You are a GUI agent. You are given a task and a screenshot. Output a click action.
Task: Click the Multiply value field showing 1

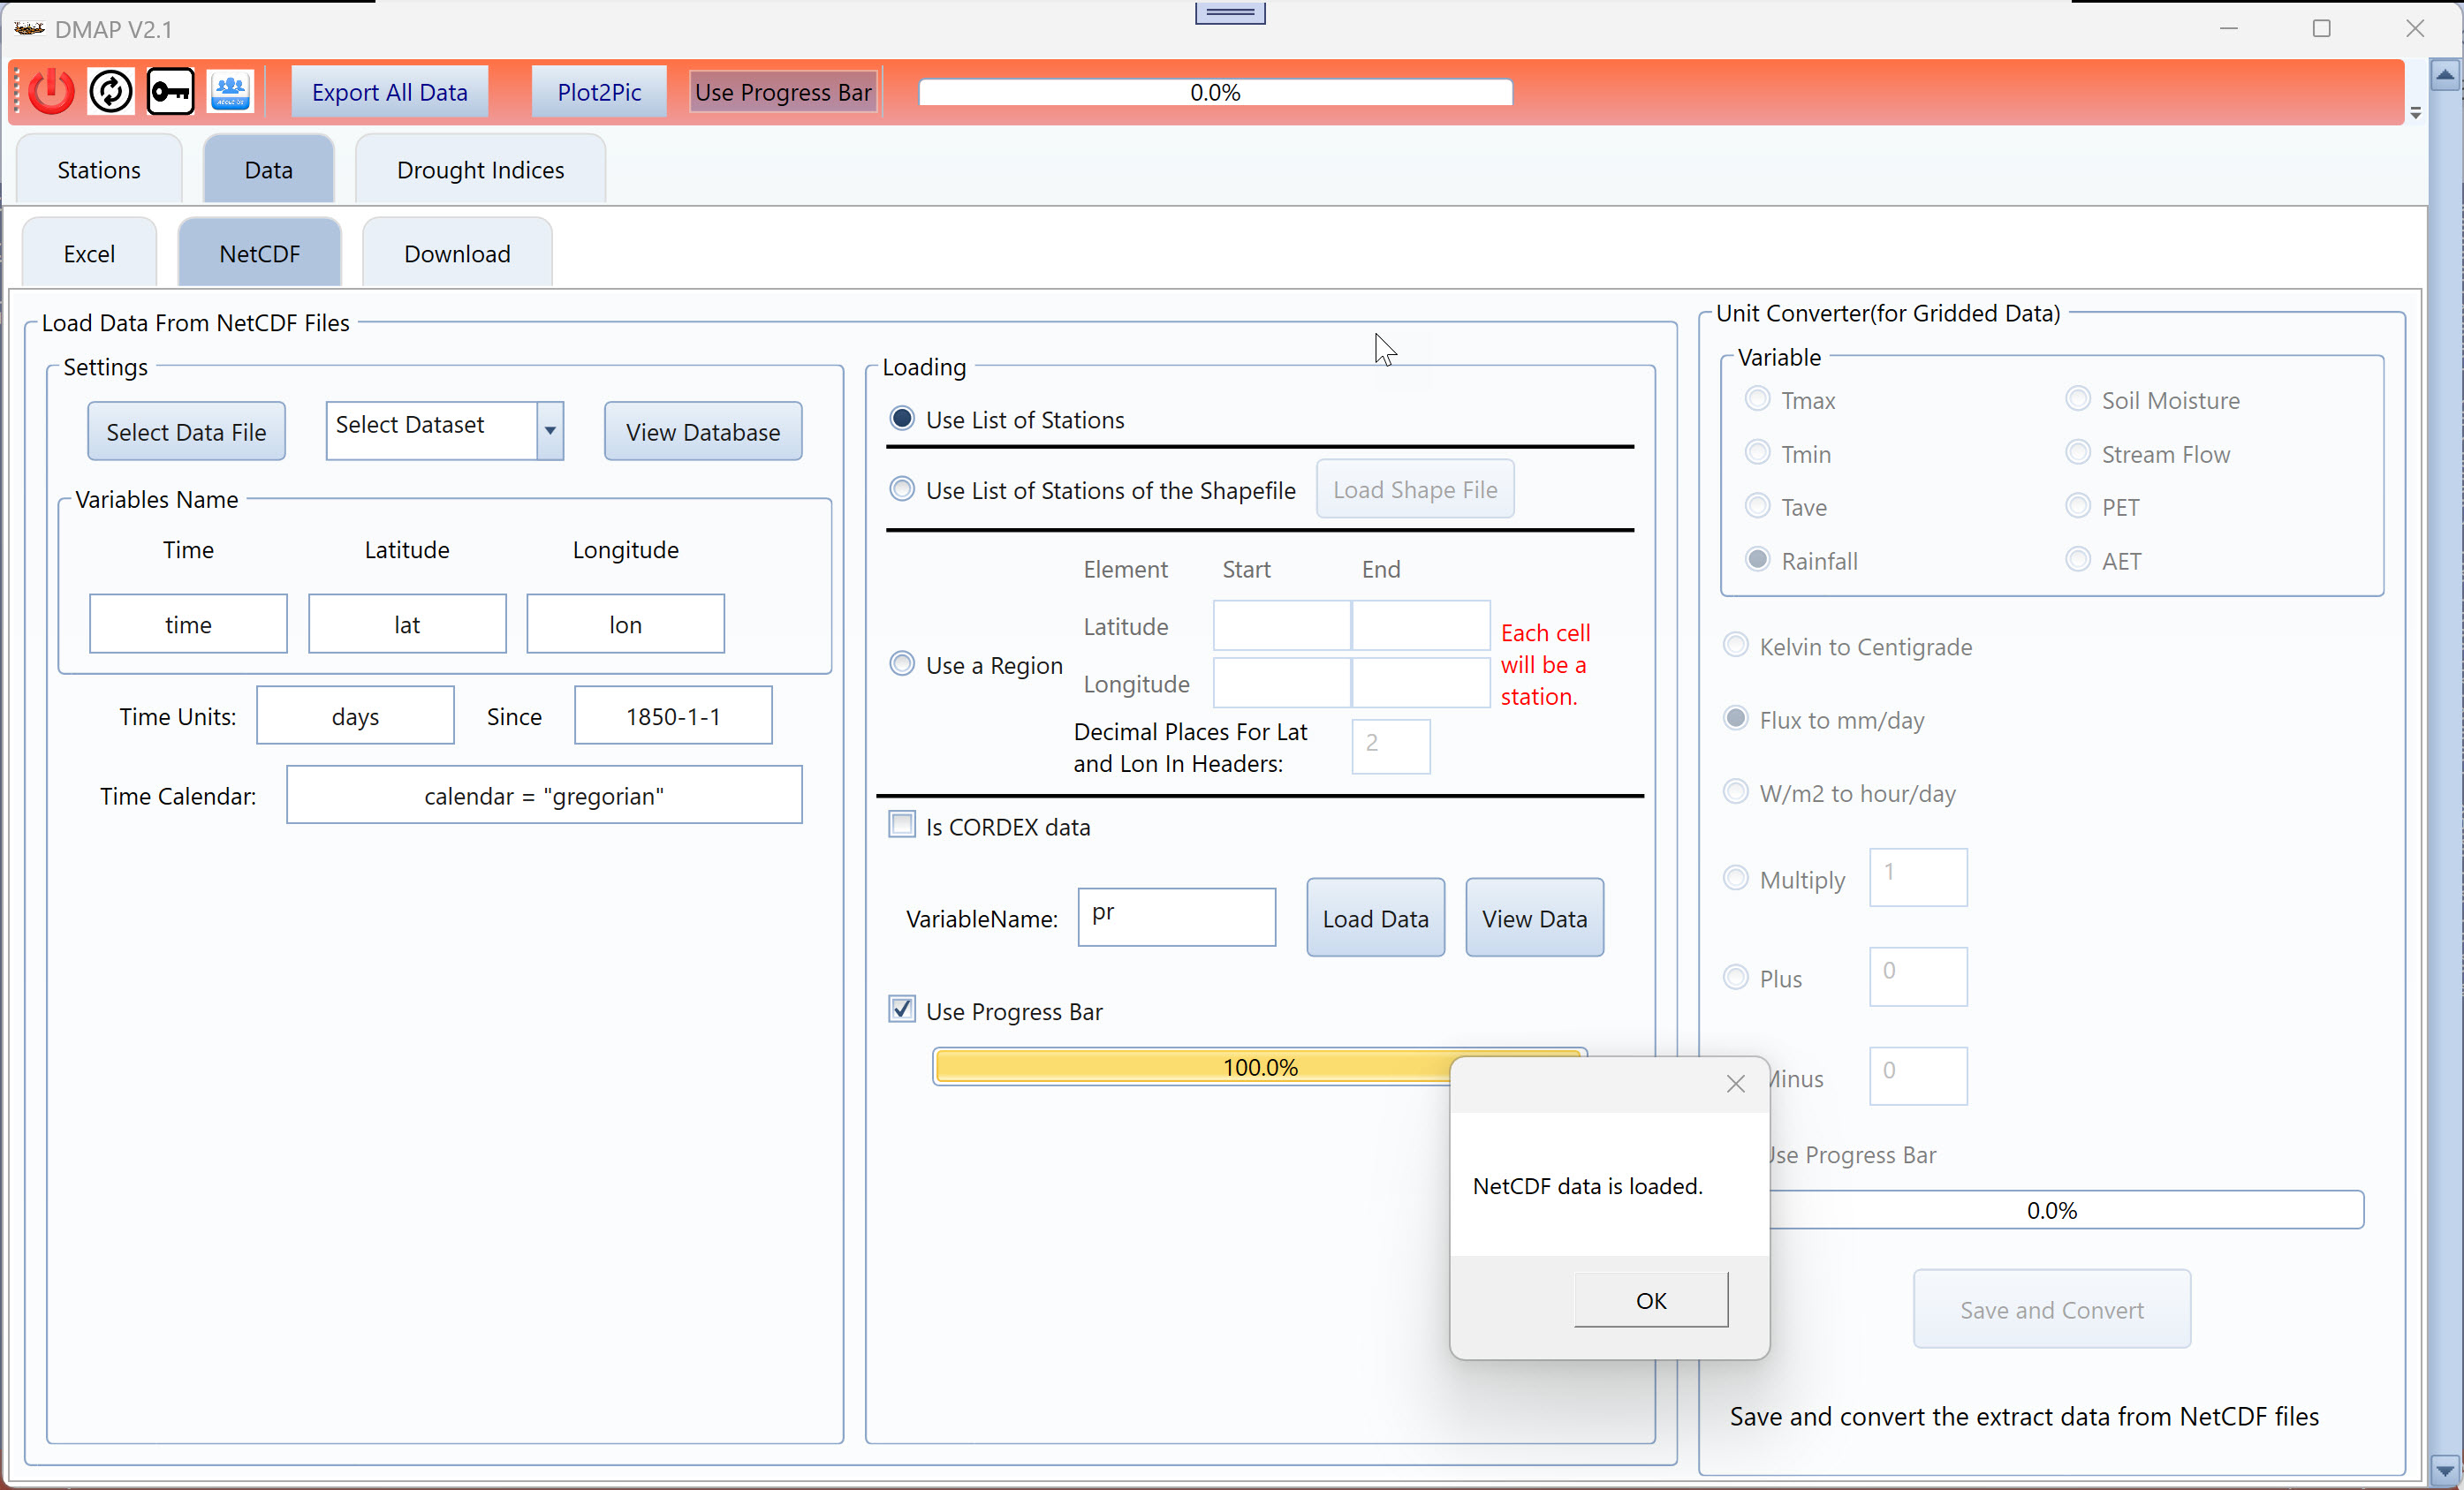[1918, 878]
